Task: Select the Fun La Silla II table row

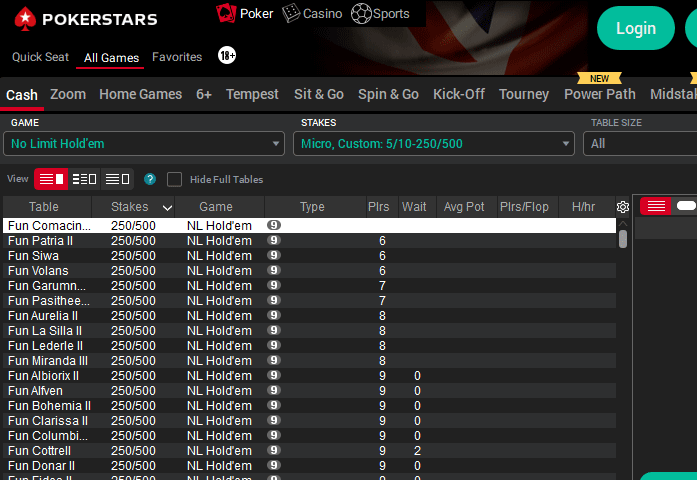Action: tap(309, 331)
